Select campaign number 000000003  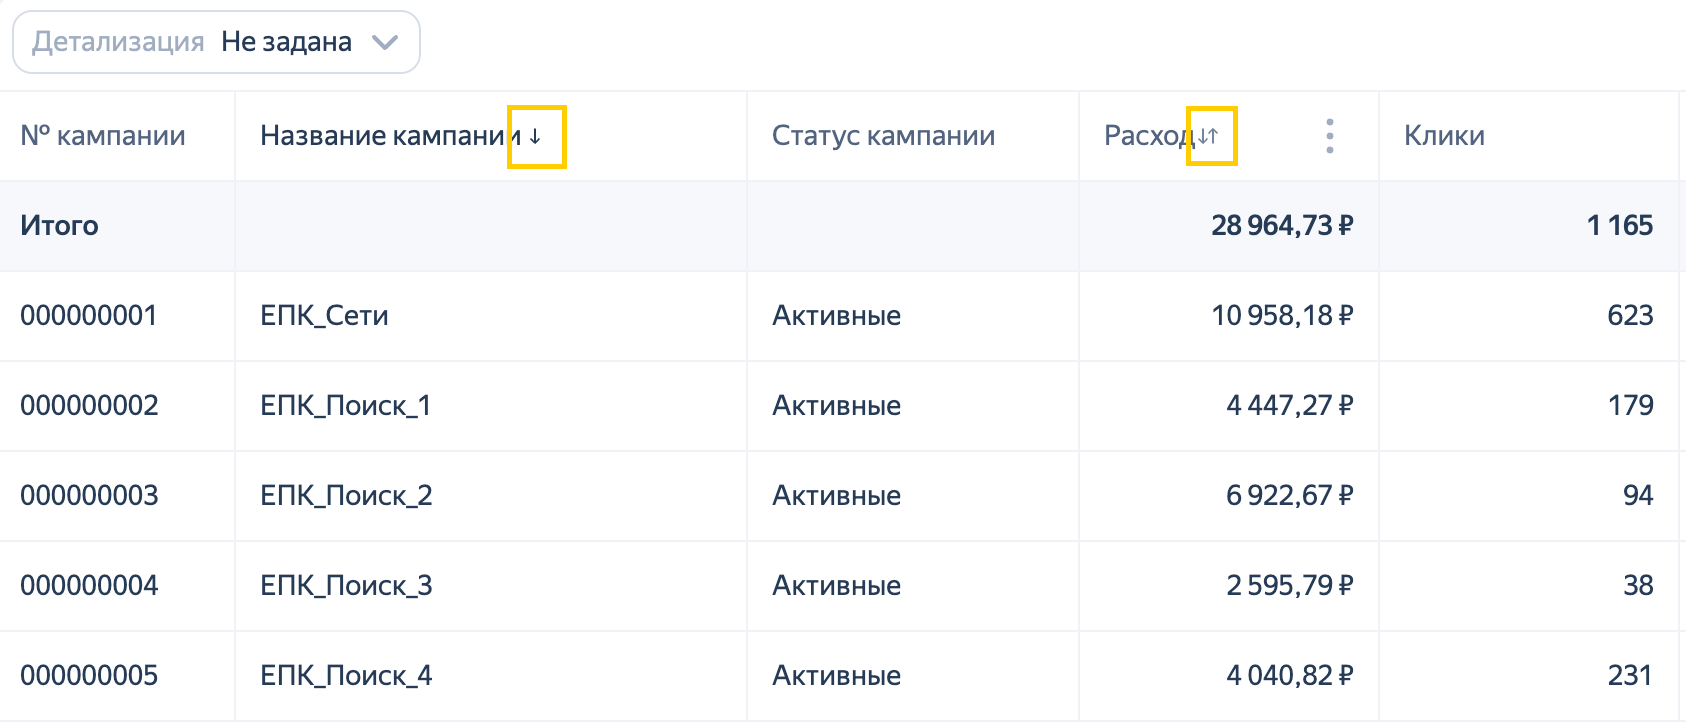pyautogui.click(x=89, y=496)
